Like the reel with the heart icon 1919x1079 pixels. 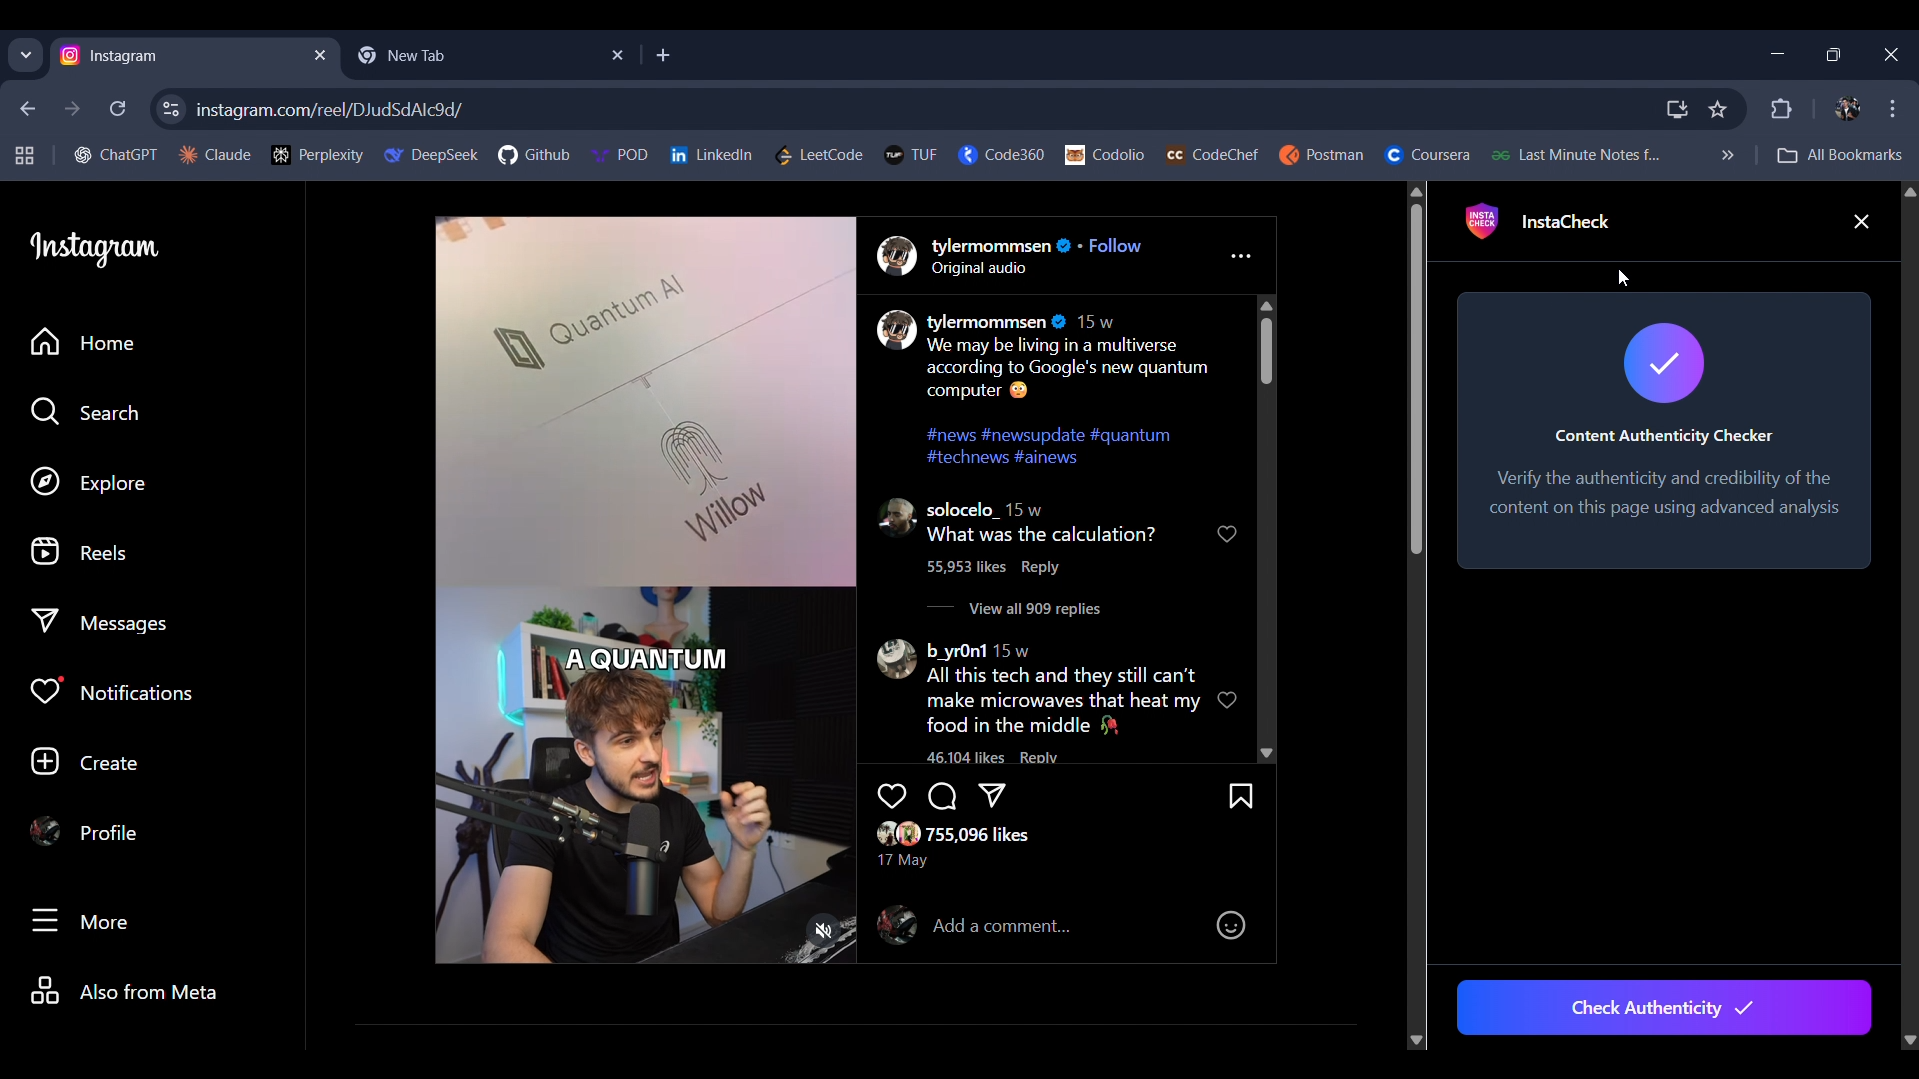click(x=891, y=796)
